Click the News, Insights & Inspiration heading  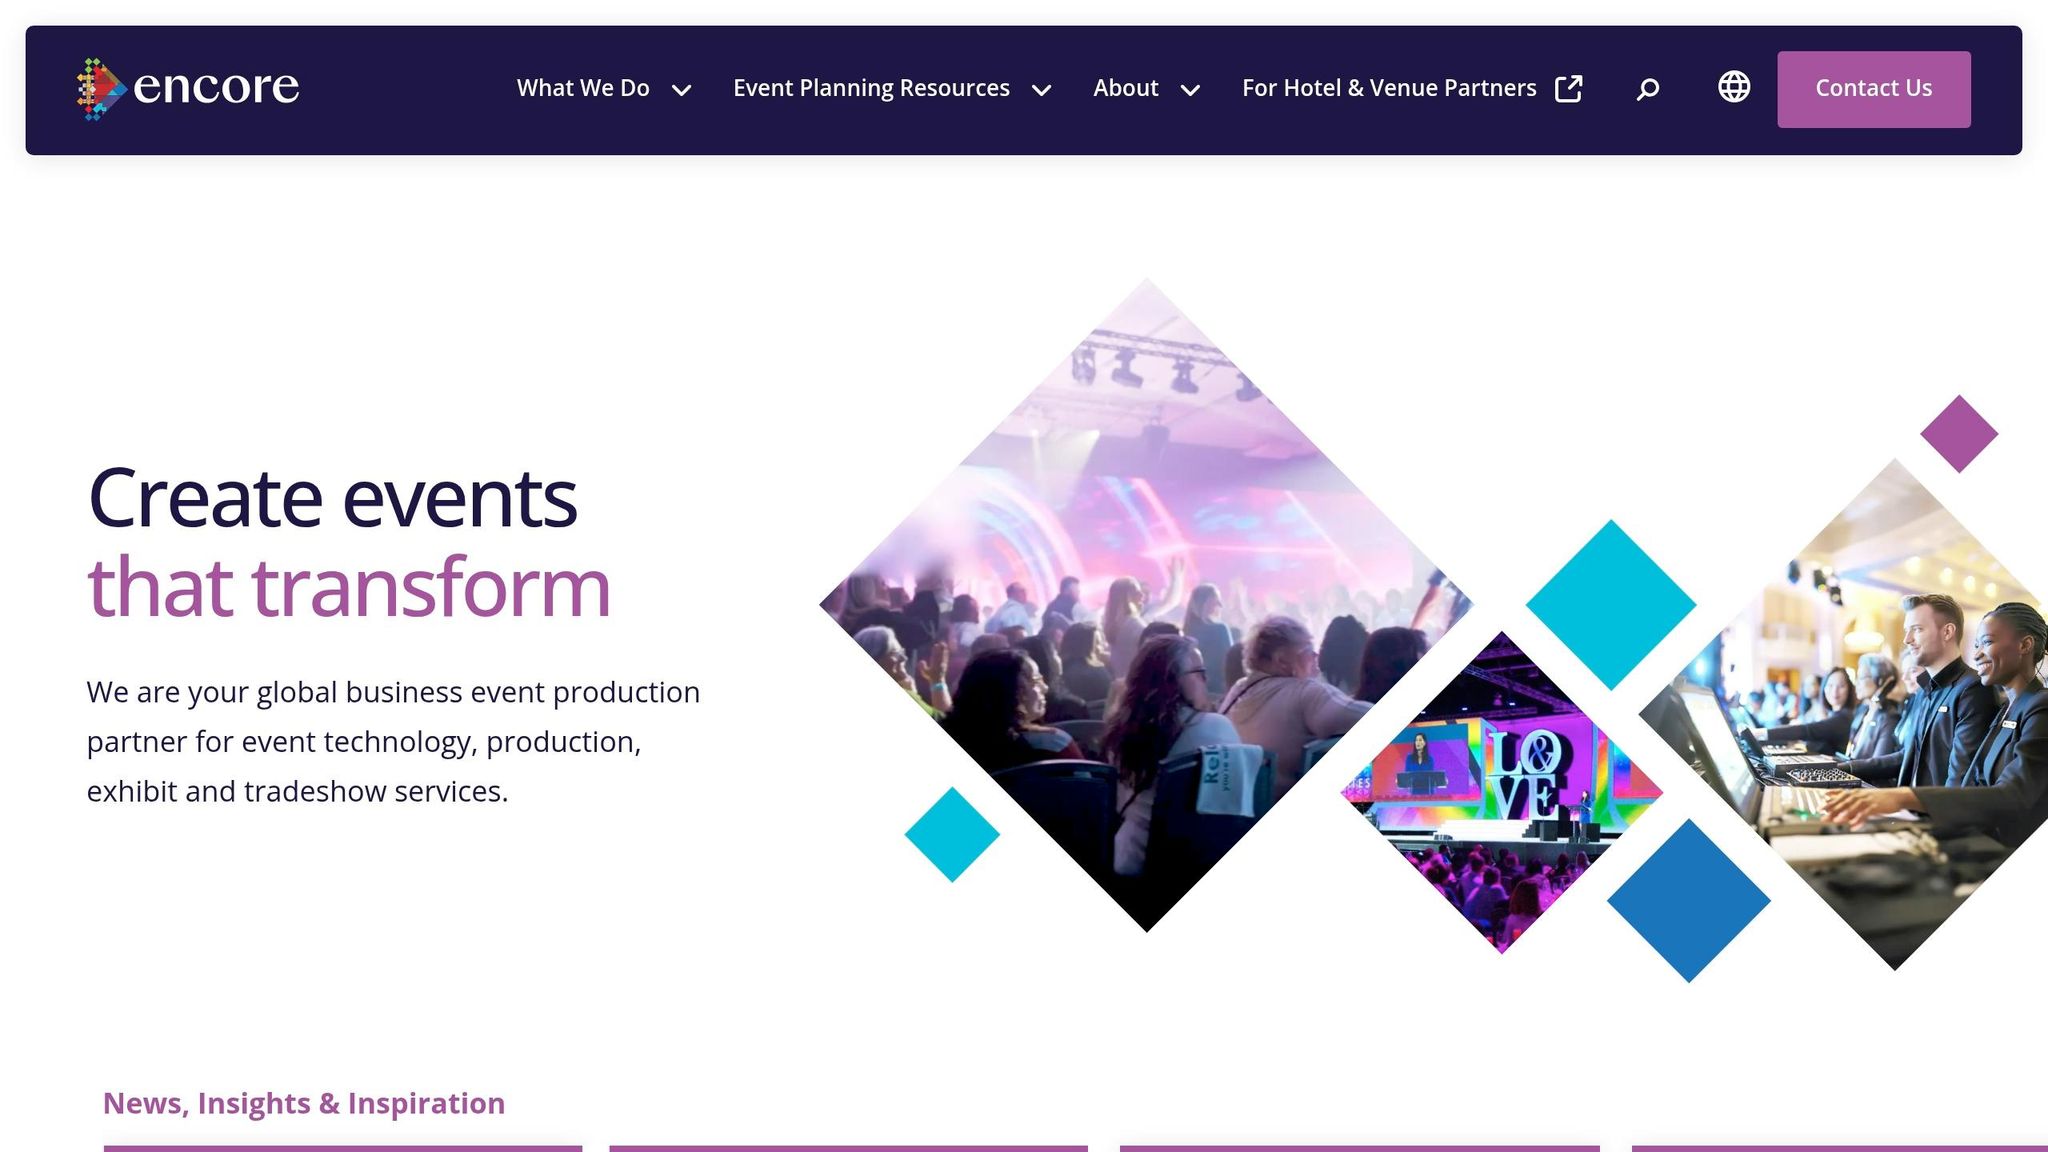(303, 1103)
